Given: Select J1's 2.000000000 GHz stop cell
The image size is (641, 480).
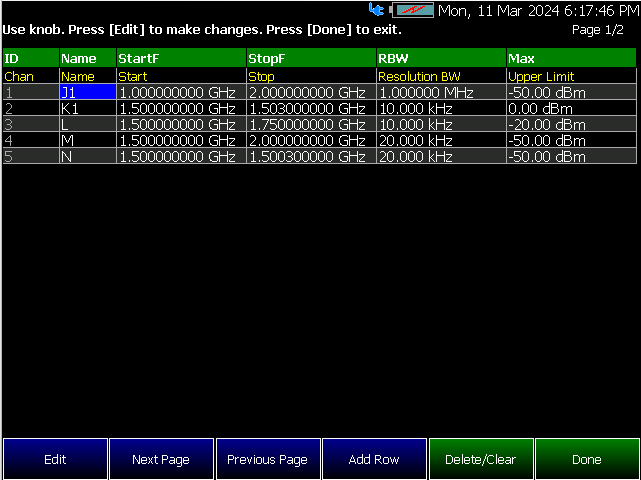Looking at the screenshot, I should click(312, 92).
